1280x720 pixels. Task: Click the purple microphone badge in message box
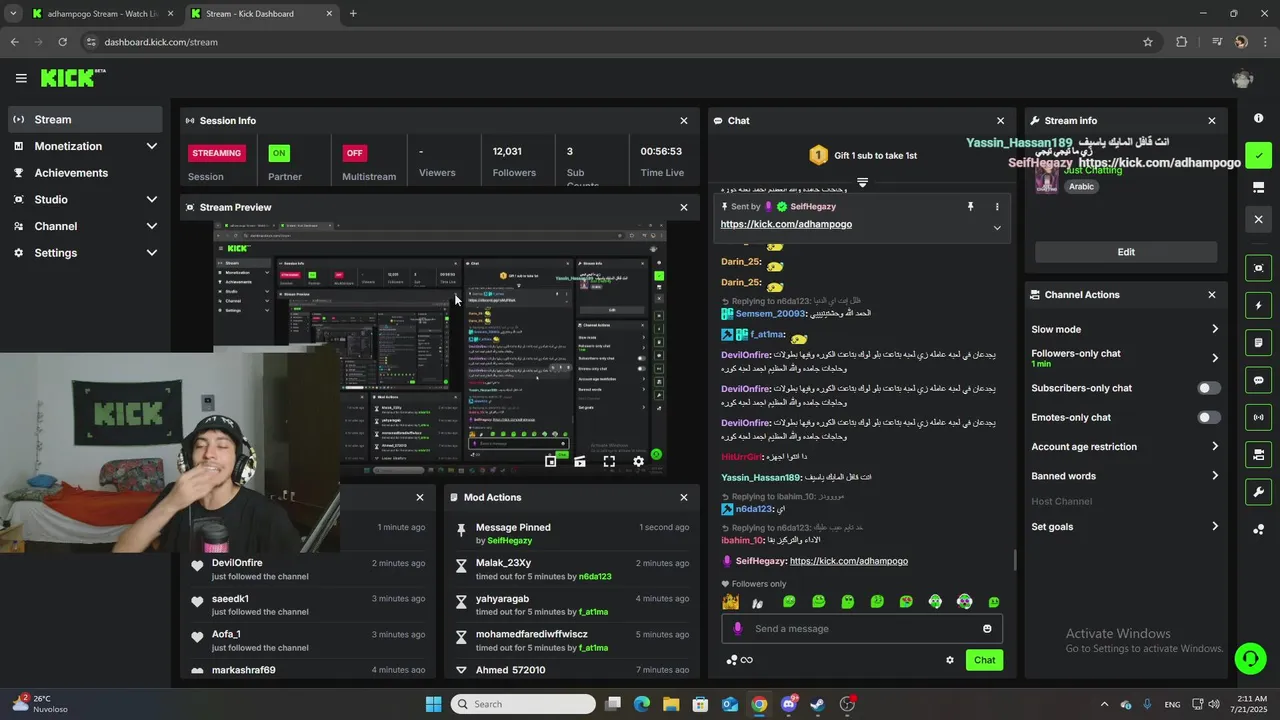[x=738, y=629]
